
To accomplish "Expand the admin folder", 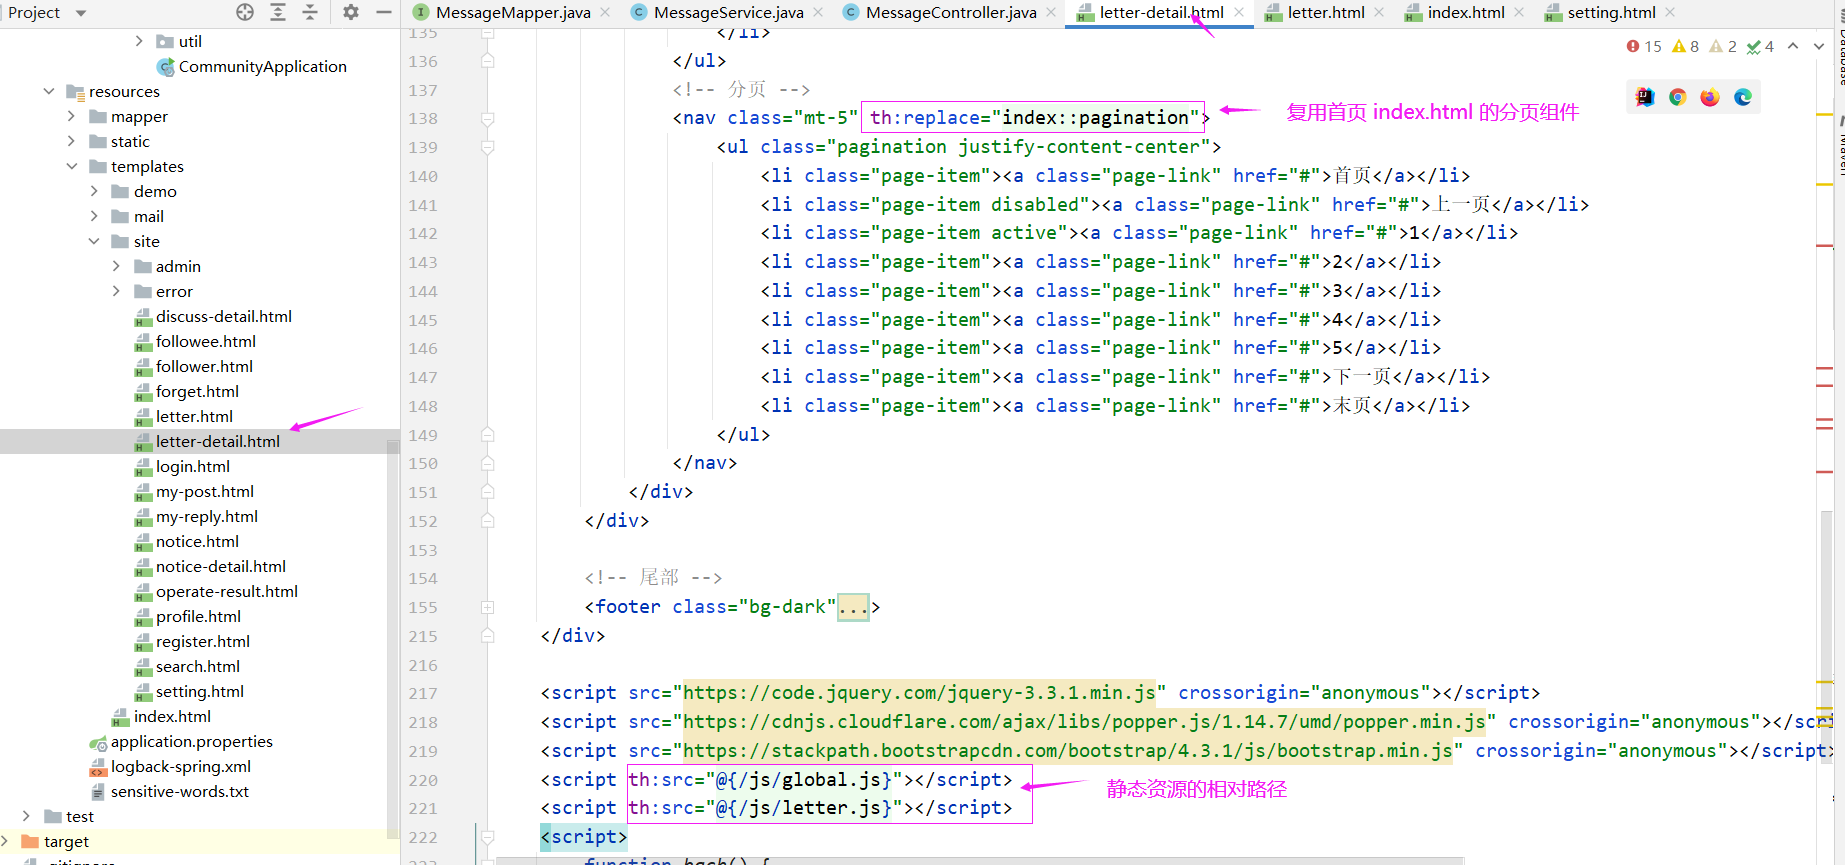I will coord(116,266).
